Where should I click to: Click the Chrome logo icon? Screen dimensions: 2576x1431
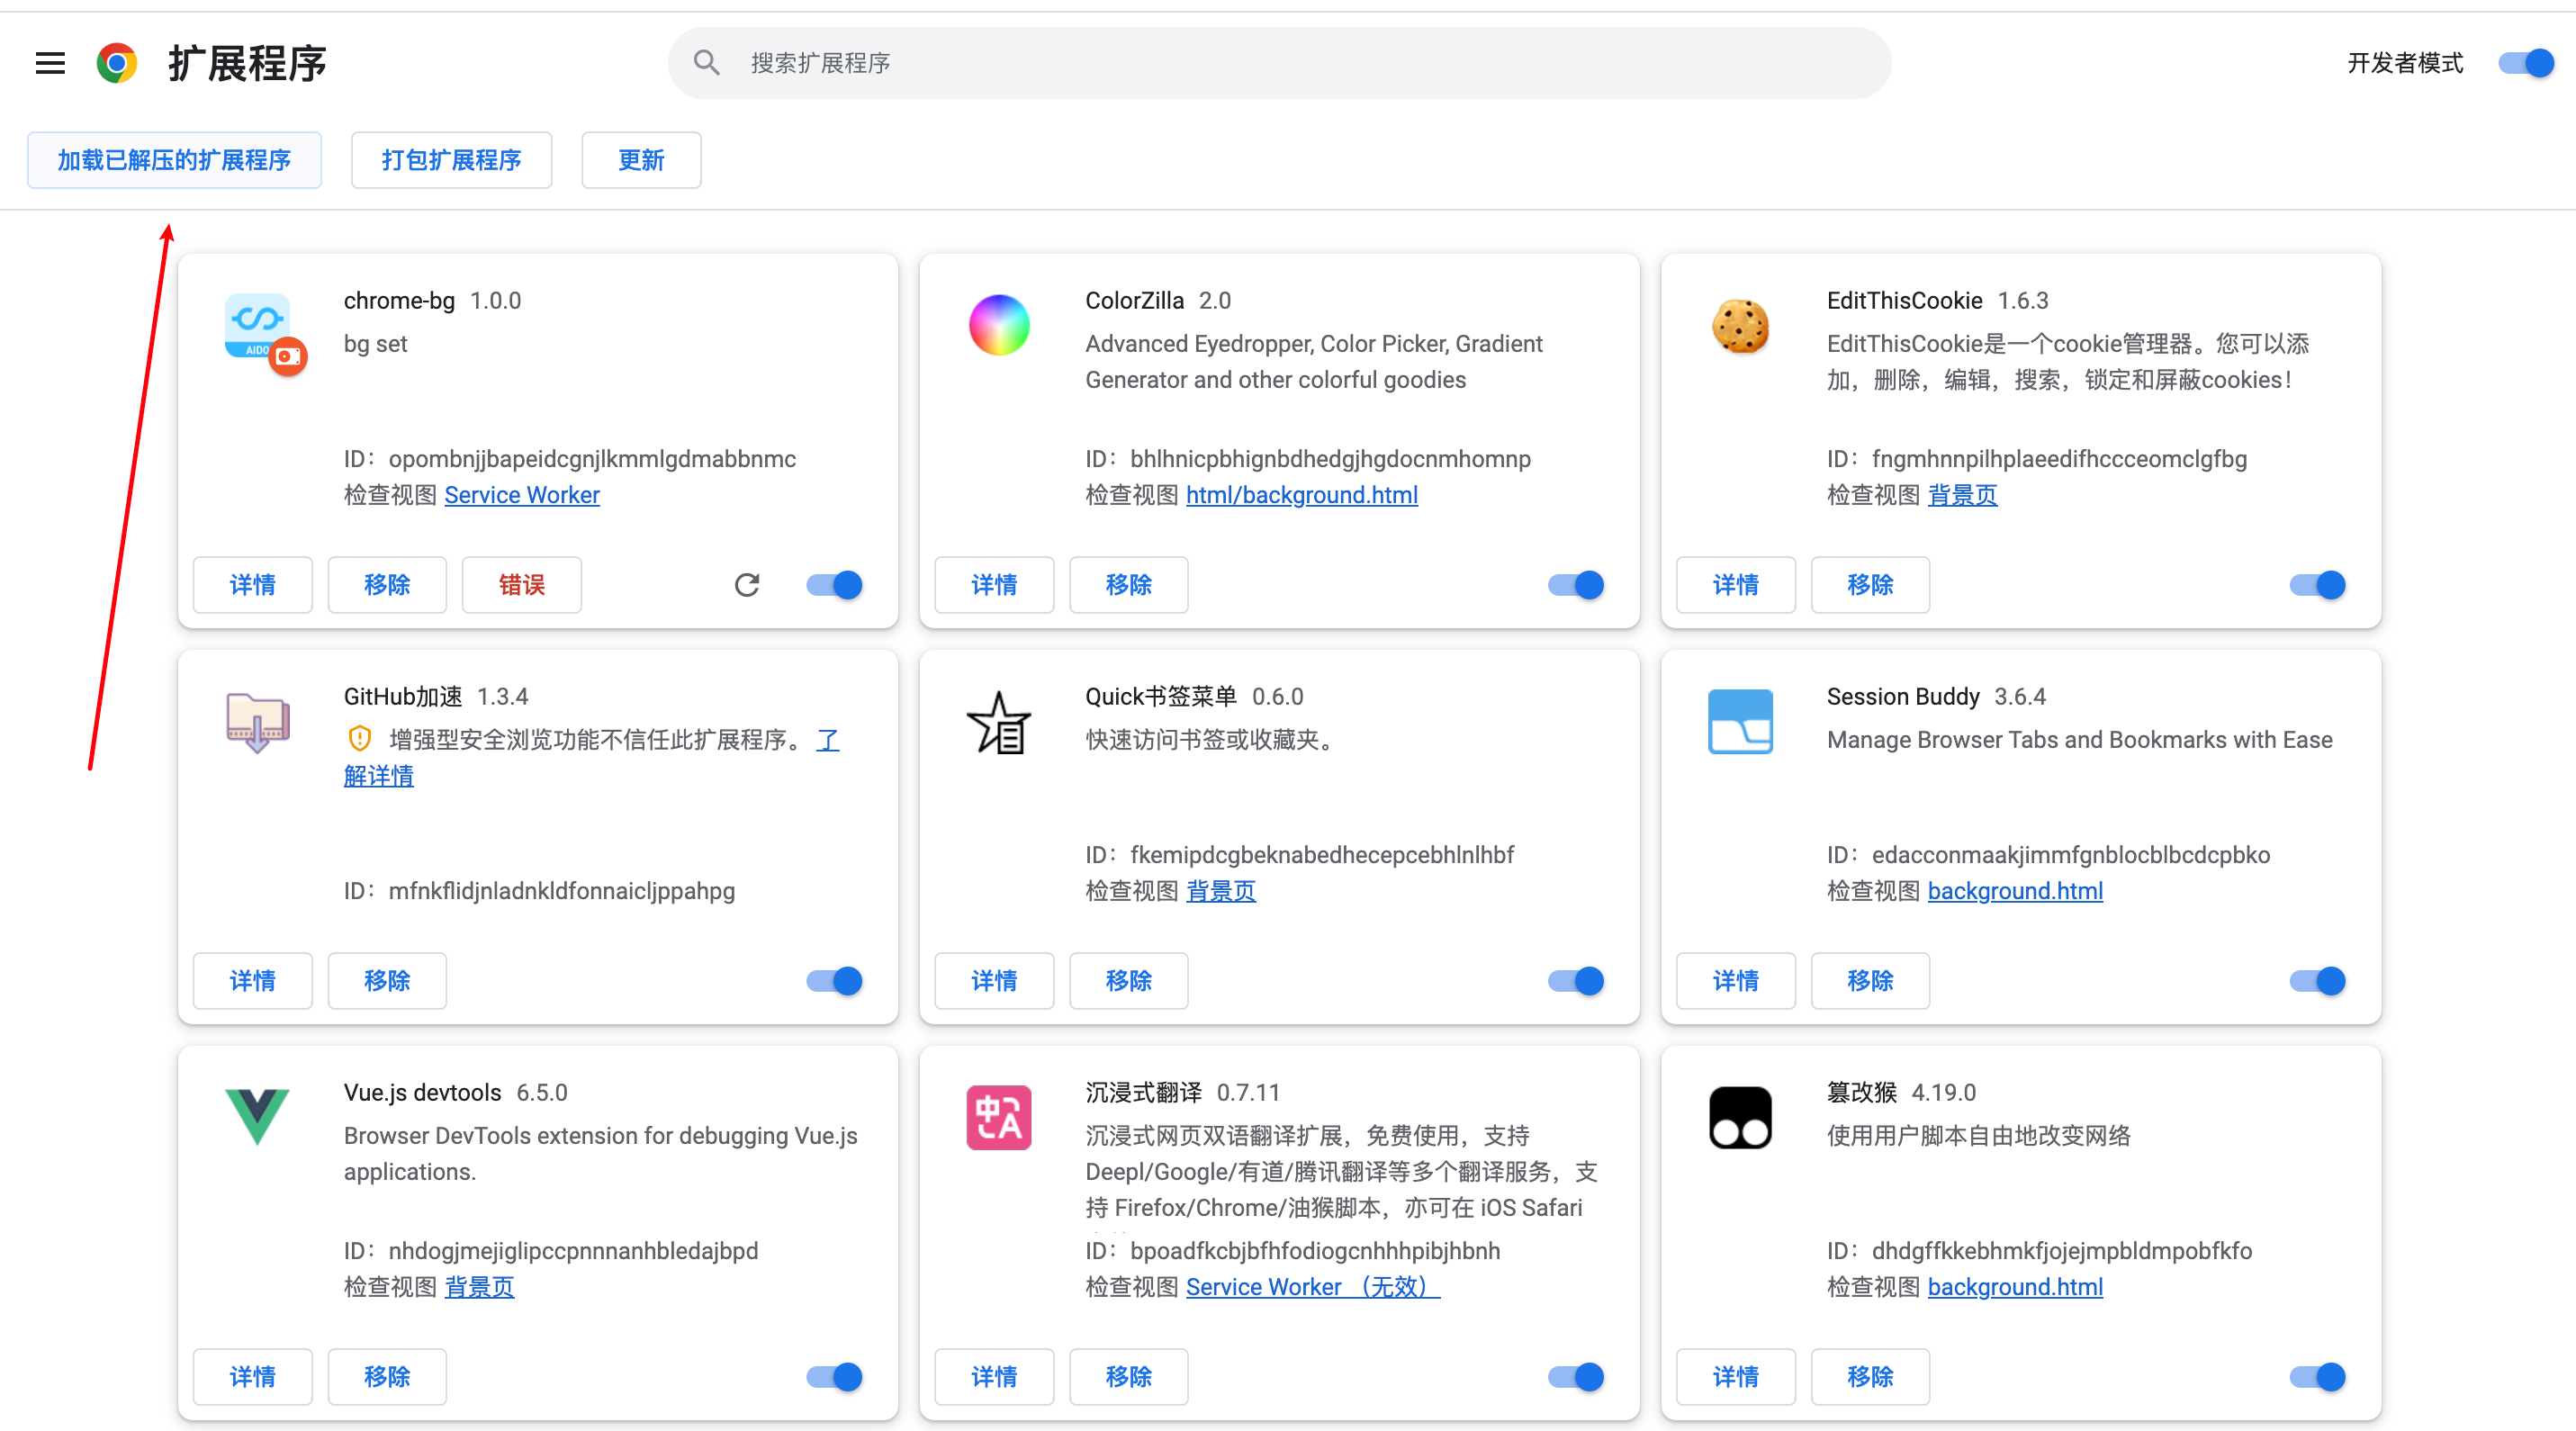tap(117, 63)
